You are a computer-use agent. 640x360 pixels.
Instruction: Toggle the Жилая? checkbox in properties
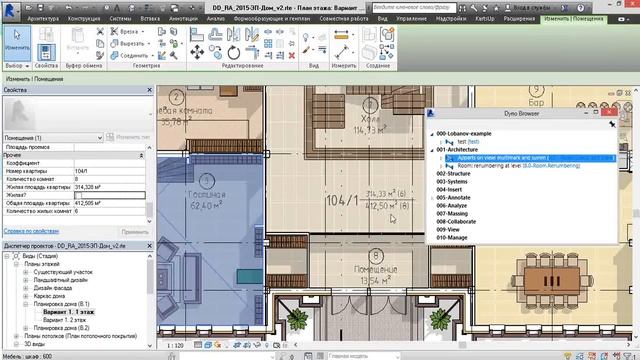pyautogui.click(x=78, y=195)
